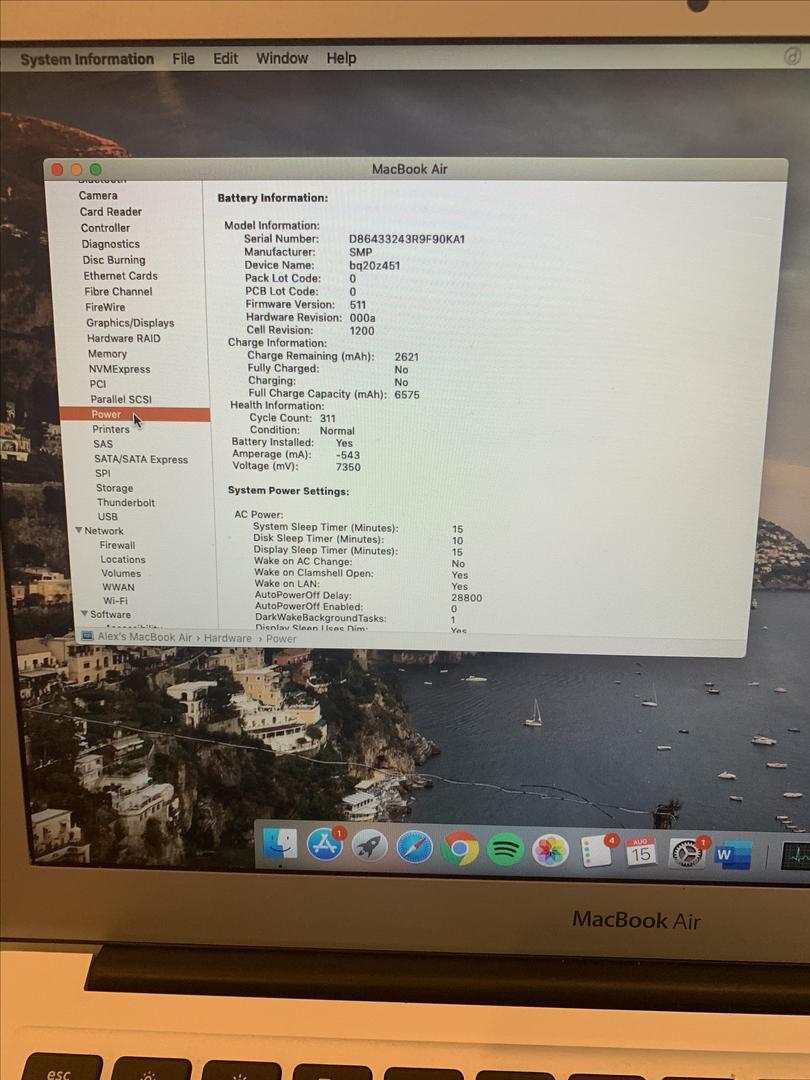Screen dimensions: 810x1080
Task: Click Charge Remaining value 2621
Action: point(406,357)
